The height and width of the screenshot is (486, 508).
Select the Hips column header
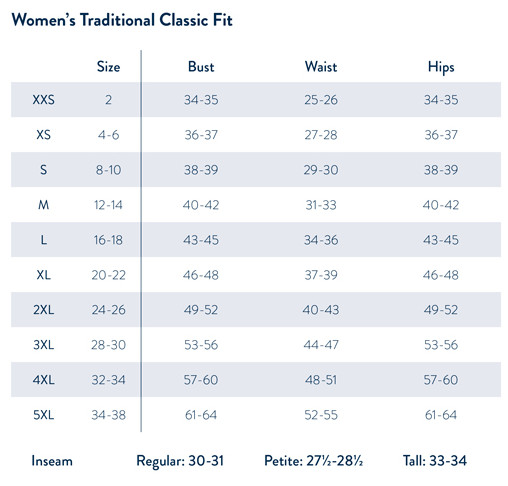441,67
